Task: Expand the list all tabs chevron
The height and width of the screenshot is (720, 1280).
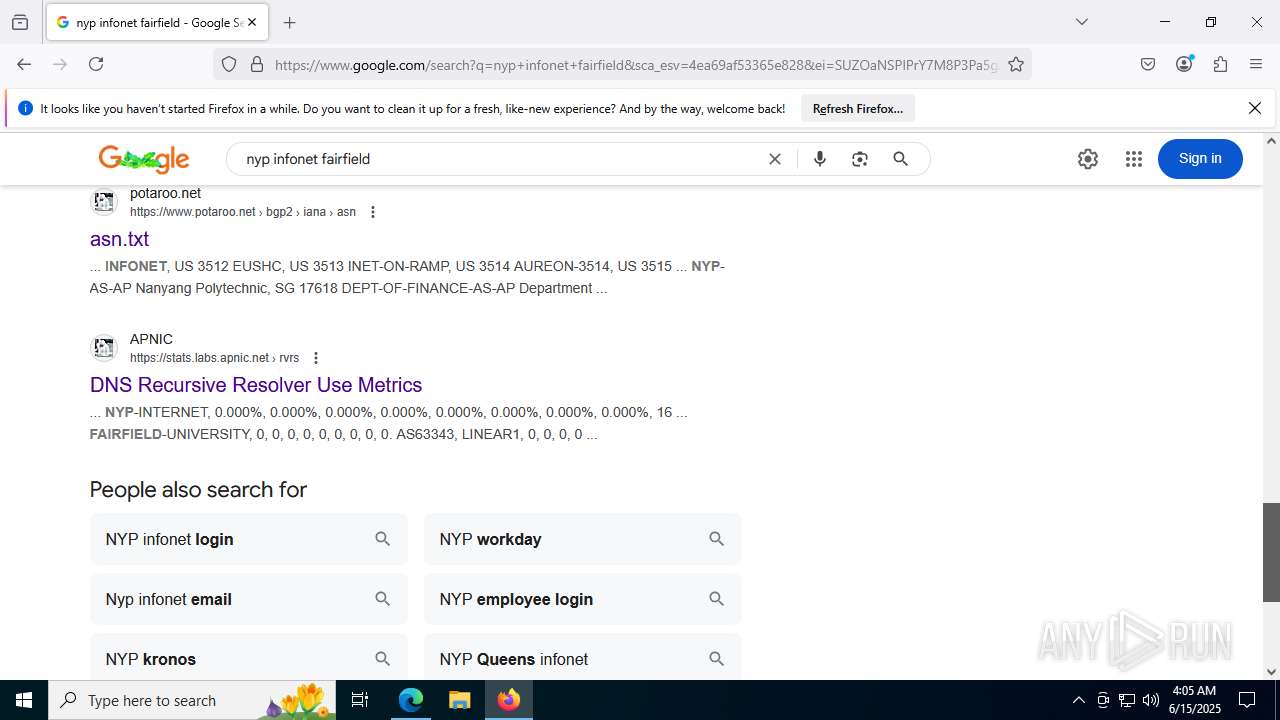Action: point(1081,22)
